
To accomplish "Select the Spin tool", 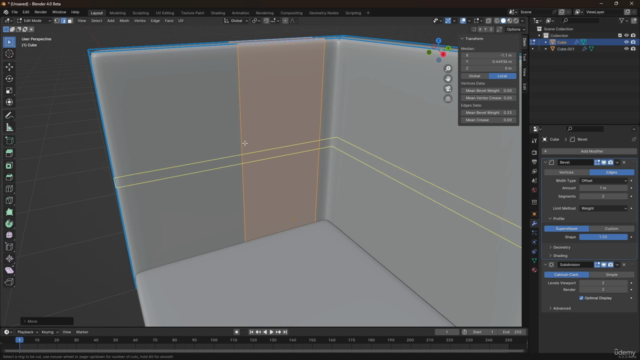I will [x=9, y=224].
